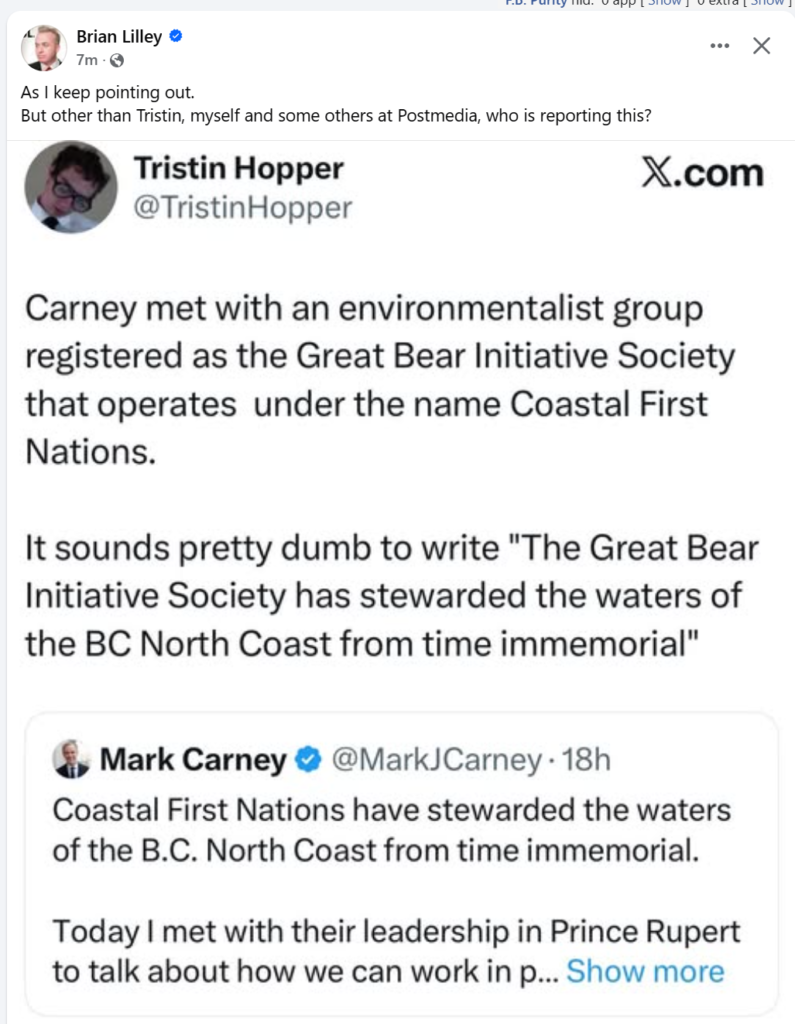Hide this post with the X button
Screen dimensions: 795x1024
tap(761, 46)
